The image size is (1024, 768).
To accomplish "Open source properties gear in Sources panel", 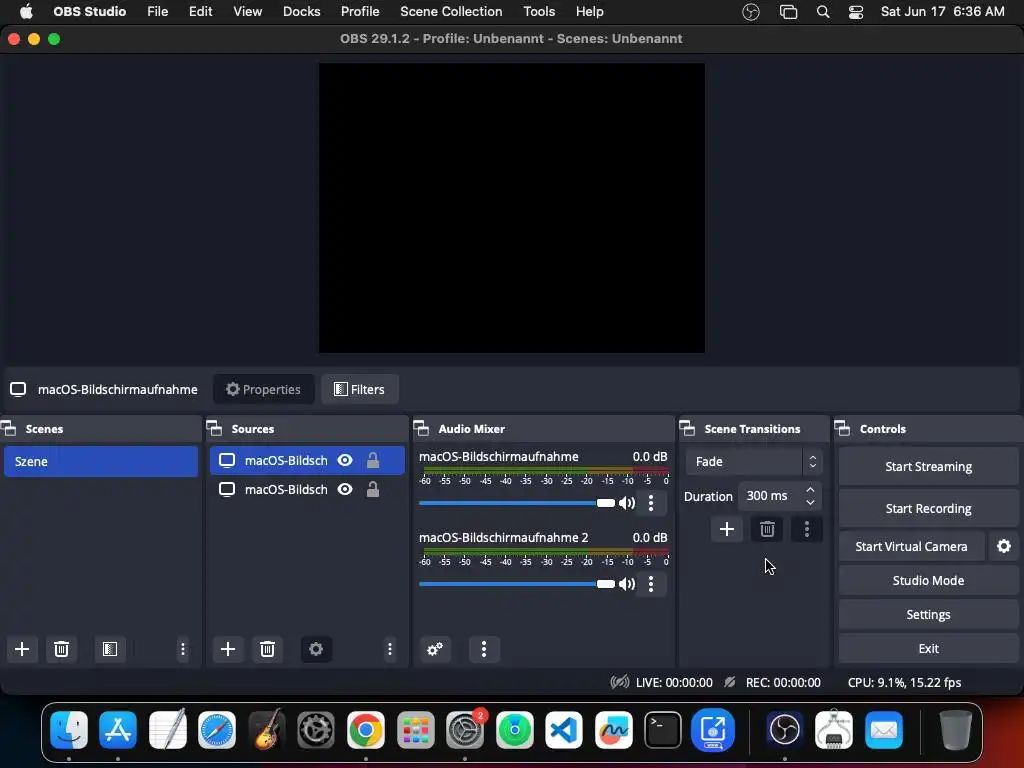I will pyautogui.click(x=316, y=649).
